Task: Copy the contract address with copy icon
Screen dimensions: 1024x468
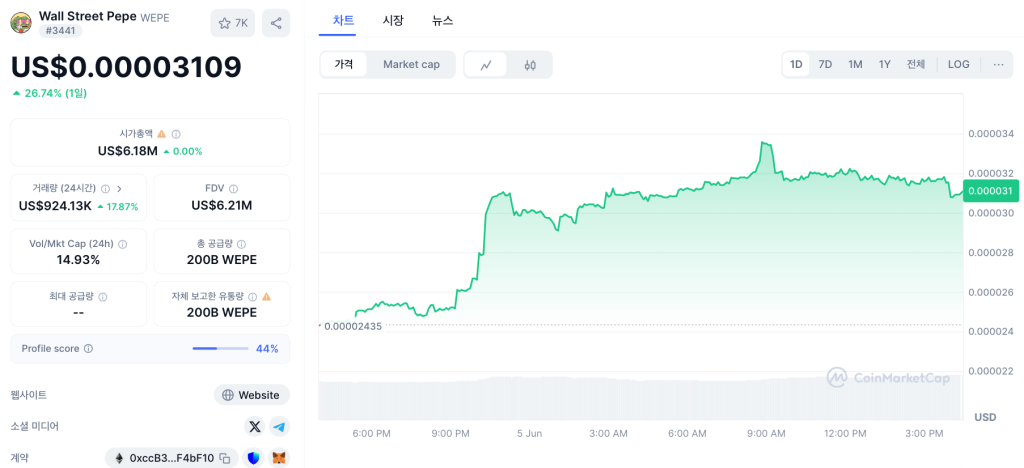Action: [225, 458]
